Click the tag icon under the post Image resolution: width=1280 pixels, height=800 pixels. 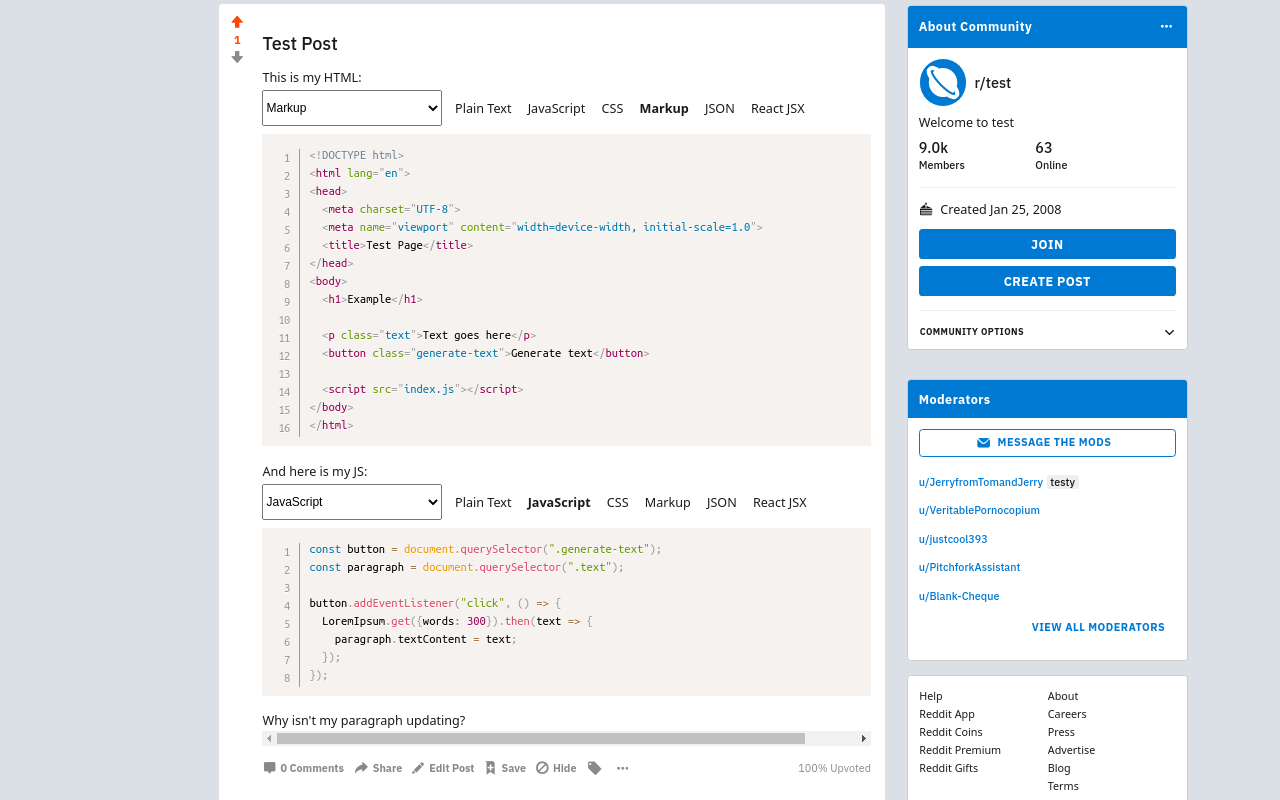(594, 768)
